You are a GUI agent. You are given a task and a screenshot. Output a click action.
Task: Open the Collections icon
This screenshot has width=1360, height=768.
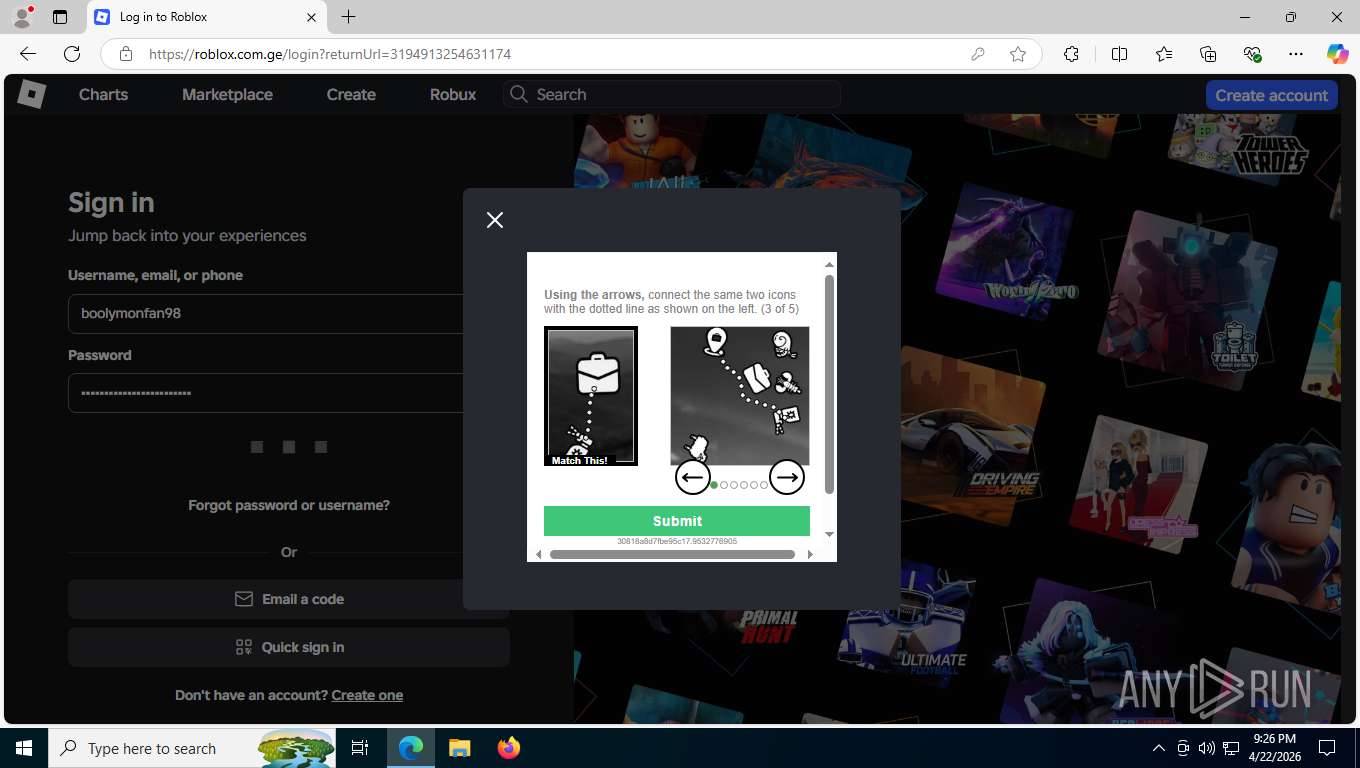click(x=1208, y=54)
